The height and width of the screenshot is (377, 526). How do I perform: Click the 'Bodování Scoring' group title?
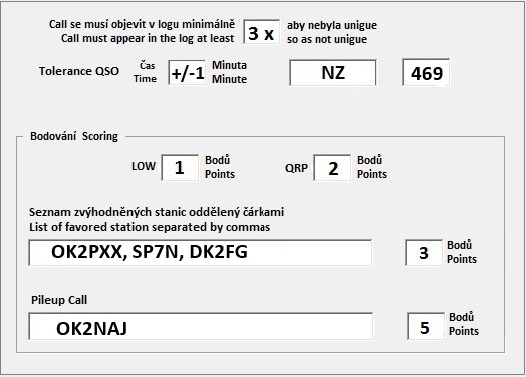(x=74, y=136)
